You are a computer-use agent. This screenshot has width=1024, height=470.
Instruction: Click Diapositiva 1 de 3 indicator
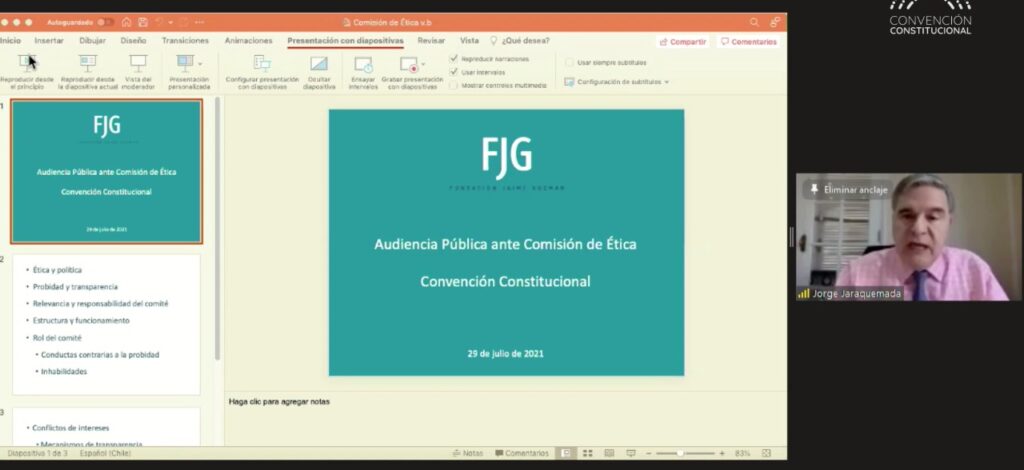(37, 453)
